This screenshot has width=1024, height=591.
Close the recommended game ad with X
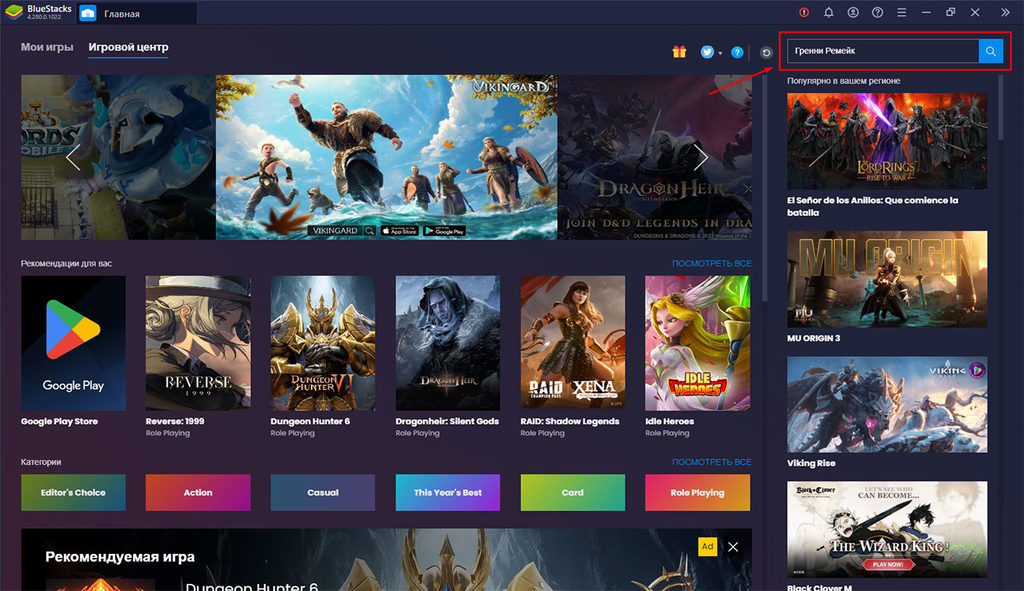[x=733, y=547]
